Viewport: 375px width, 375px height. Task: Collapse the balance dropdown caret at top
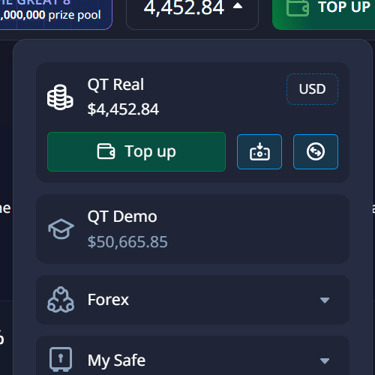[x=238, y=6]
